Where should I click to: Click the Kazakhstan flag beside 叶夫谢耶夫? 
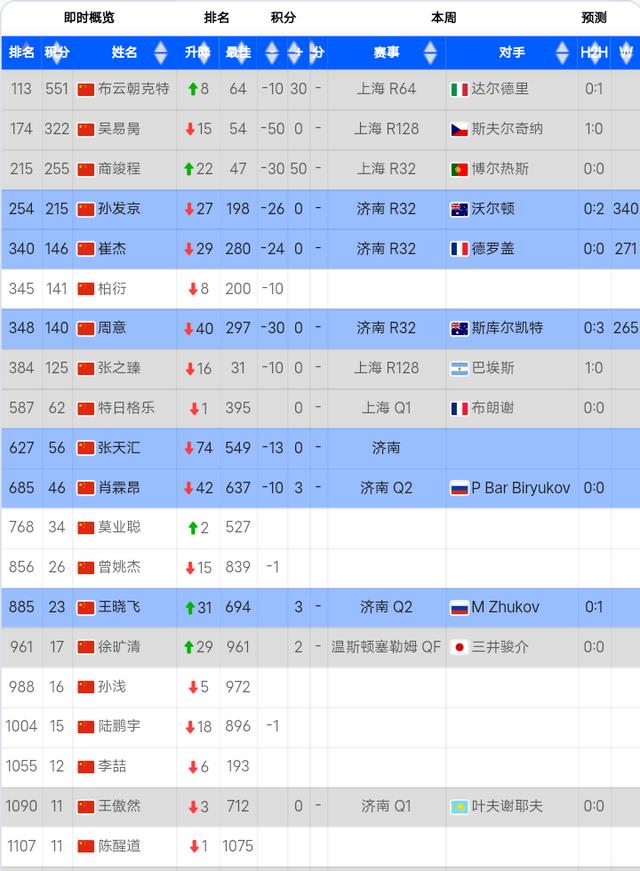point(459,806)
